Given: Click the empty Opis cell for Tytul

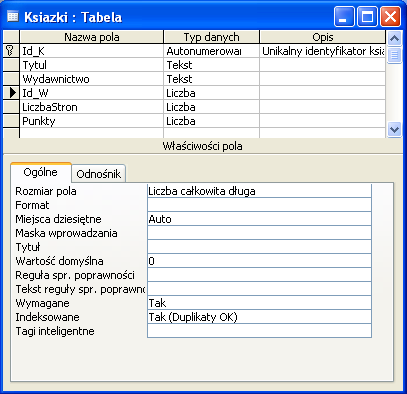Looking at the screenshot, I should [323, 65].
